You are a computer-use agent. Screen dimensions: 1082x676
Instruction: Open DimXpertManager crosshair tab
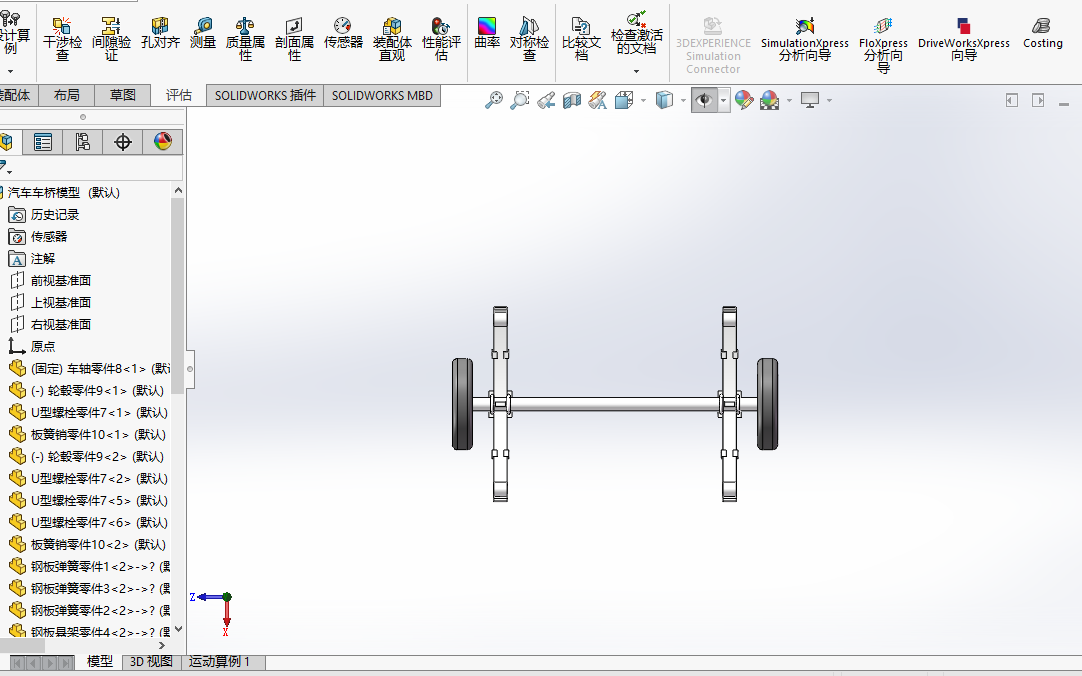[x=123, y=142]
